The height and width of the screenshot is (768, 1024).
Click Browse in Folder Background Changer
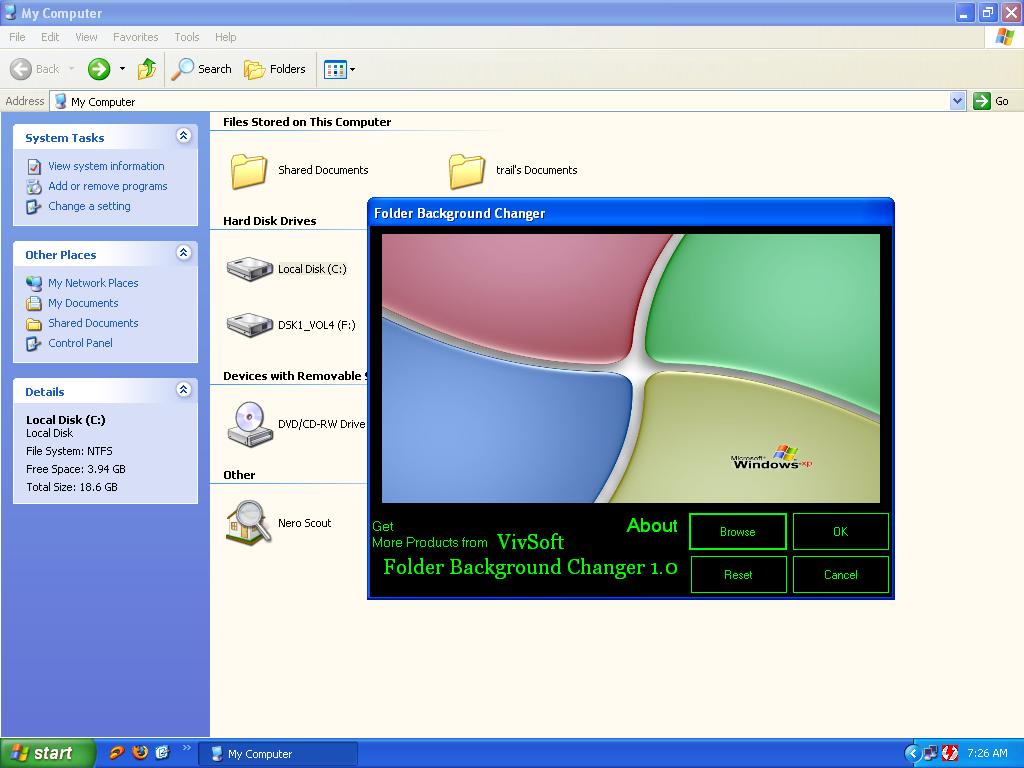point(738,532)
